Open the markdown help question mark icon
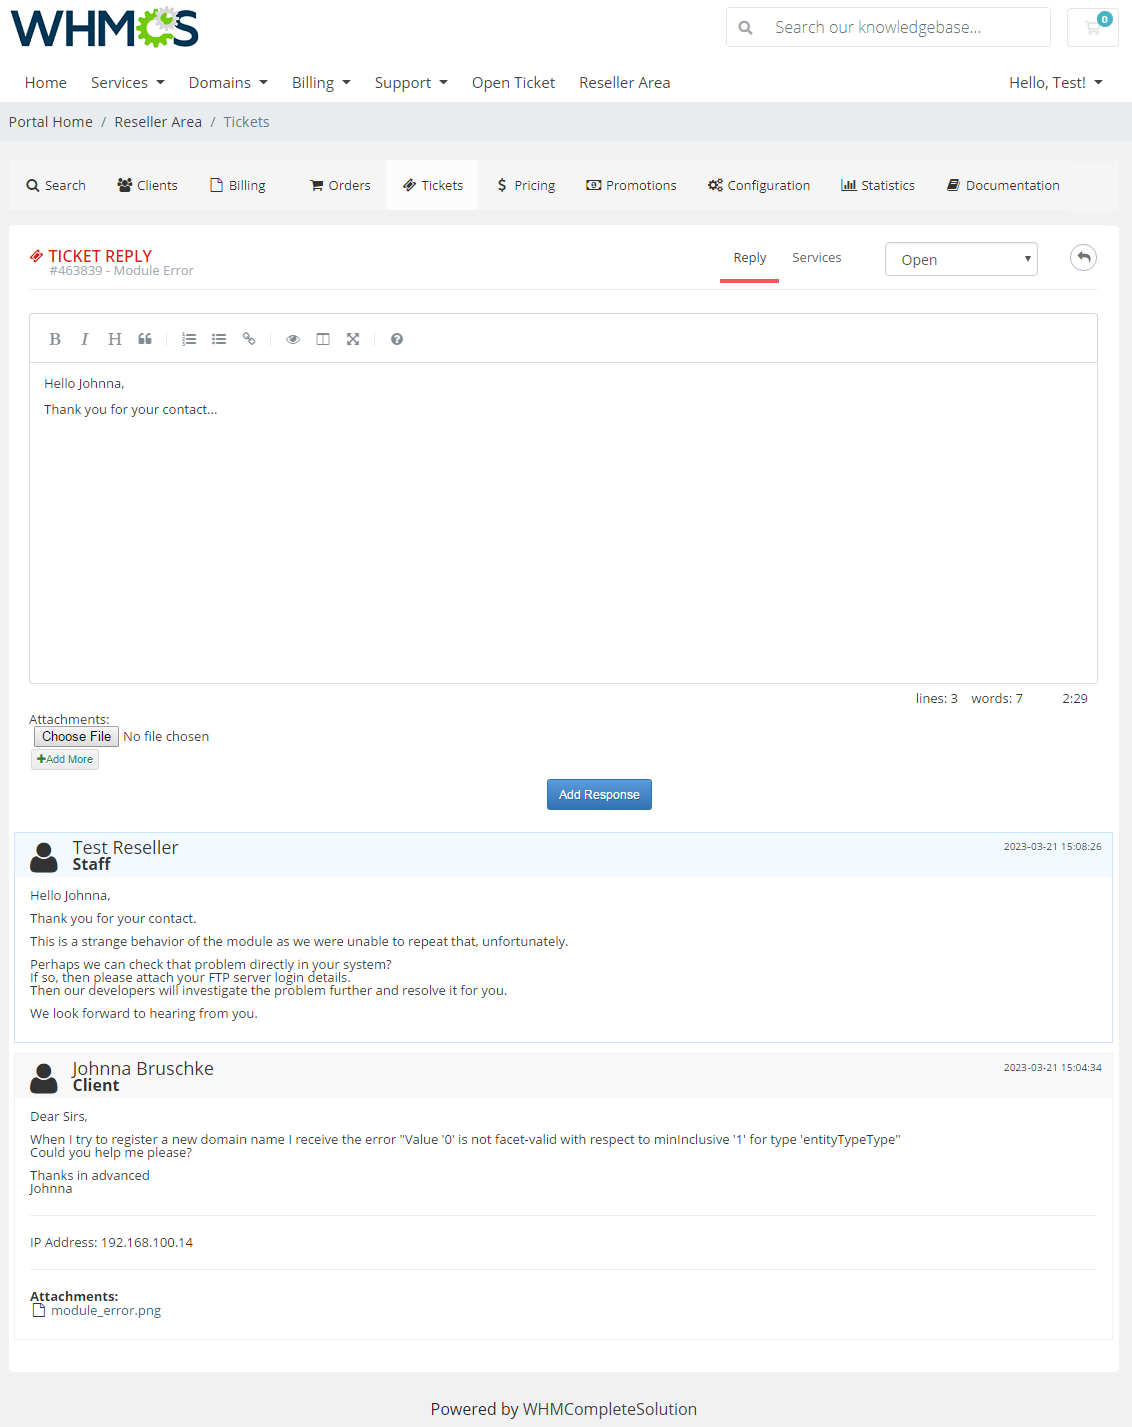This screenshot has width=1132, height=1427. (397, 339)
